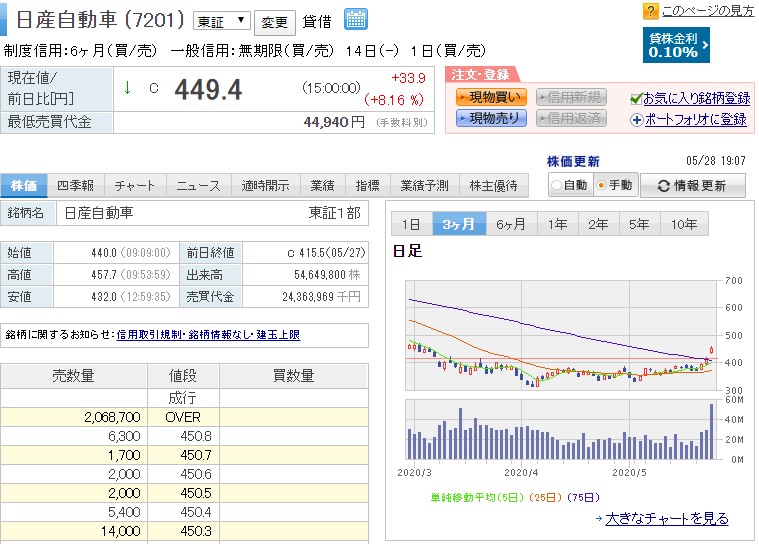Switch to the 四季報 tab
The height and width of the screenshot is (544, 759).
(x=76, y=186)
